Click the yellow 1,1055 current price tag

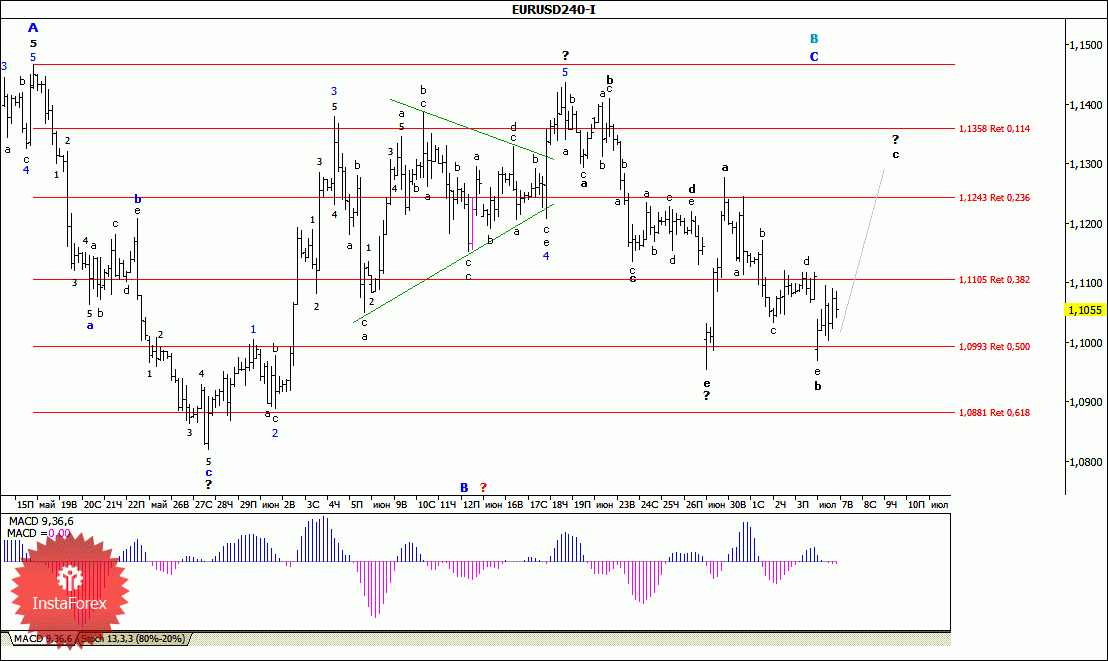tap(1085, 310)
